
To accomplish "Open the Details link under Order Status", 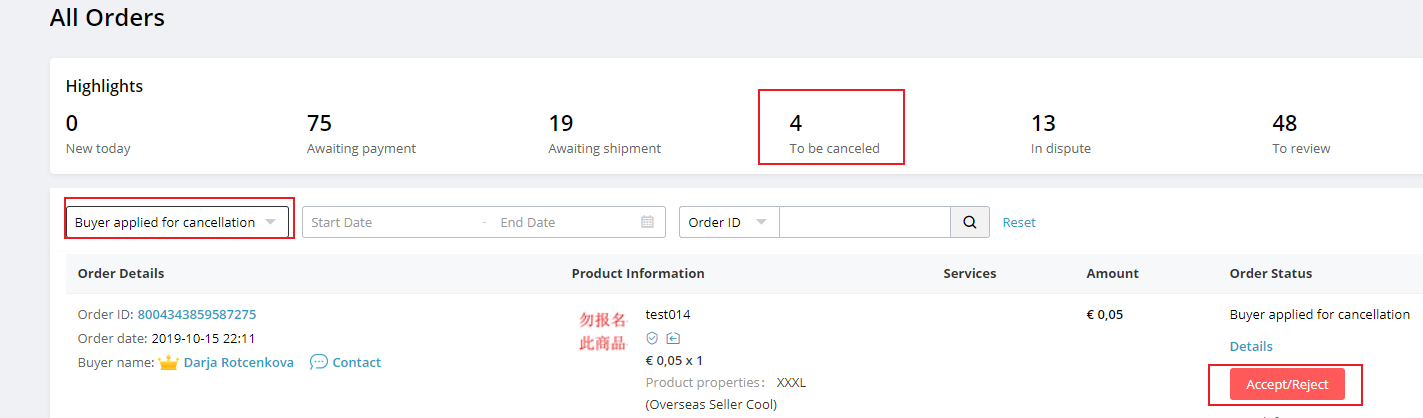I will [1251, 346].
